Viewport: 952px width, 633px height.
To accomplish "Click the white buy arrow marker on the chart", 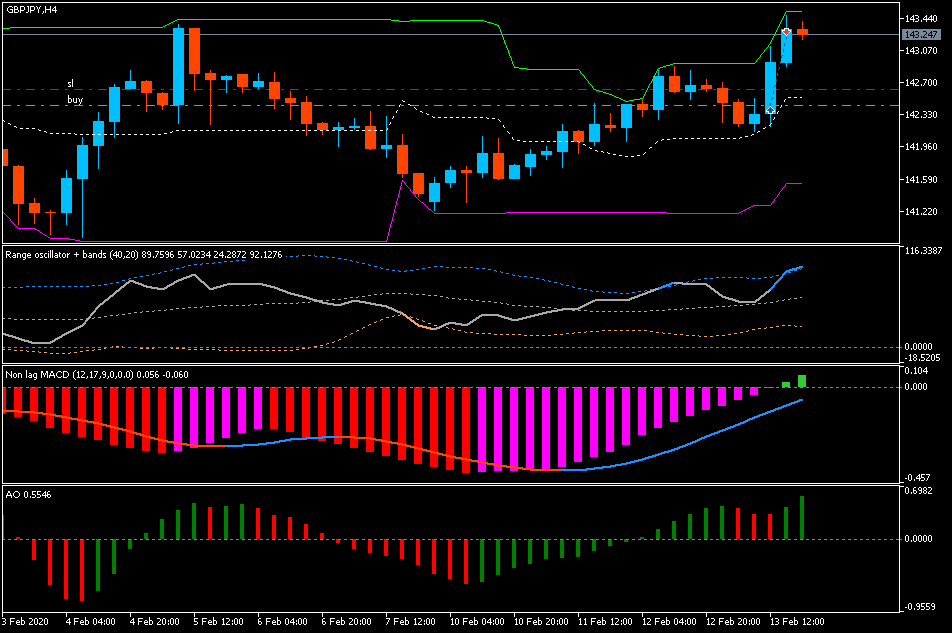I will (x=770, y=110).
